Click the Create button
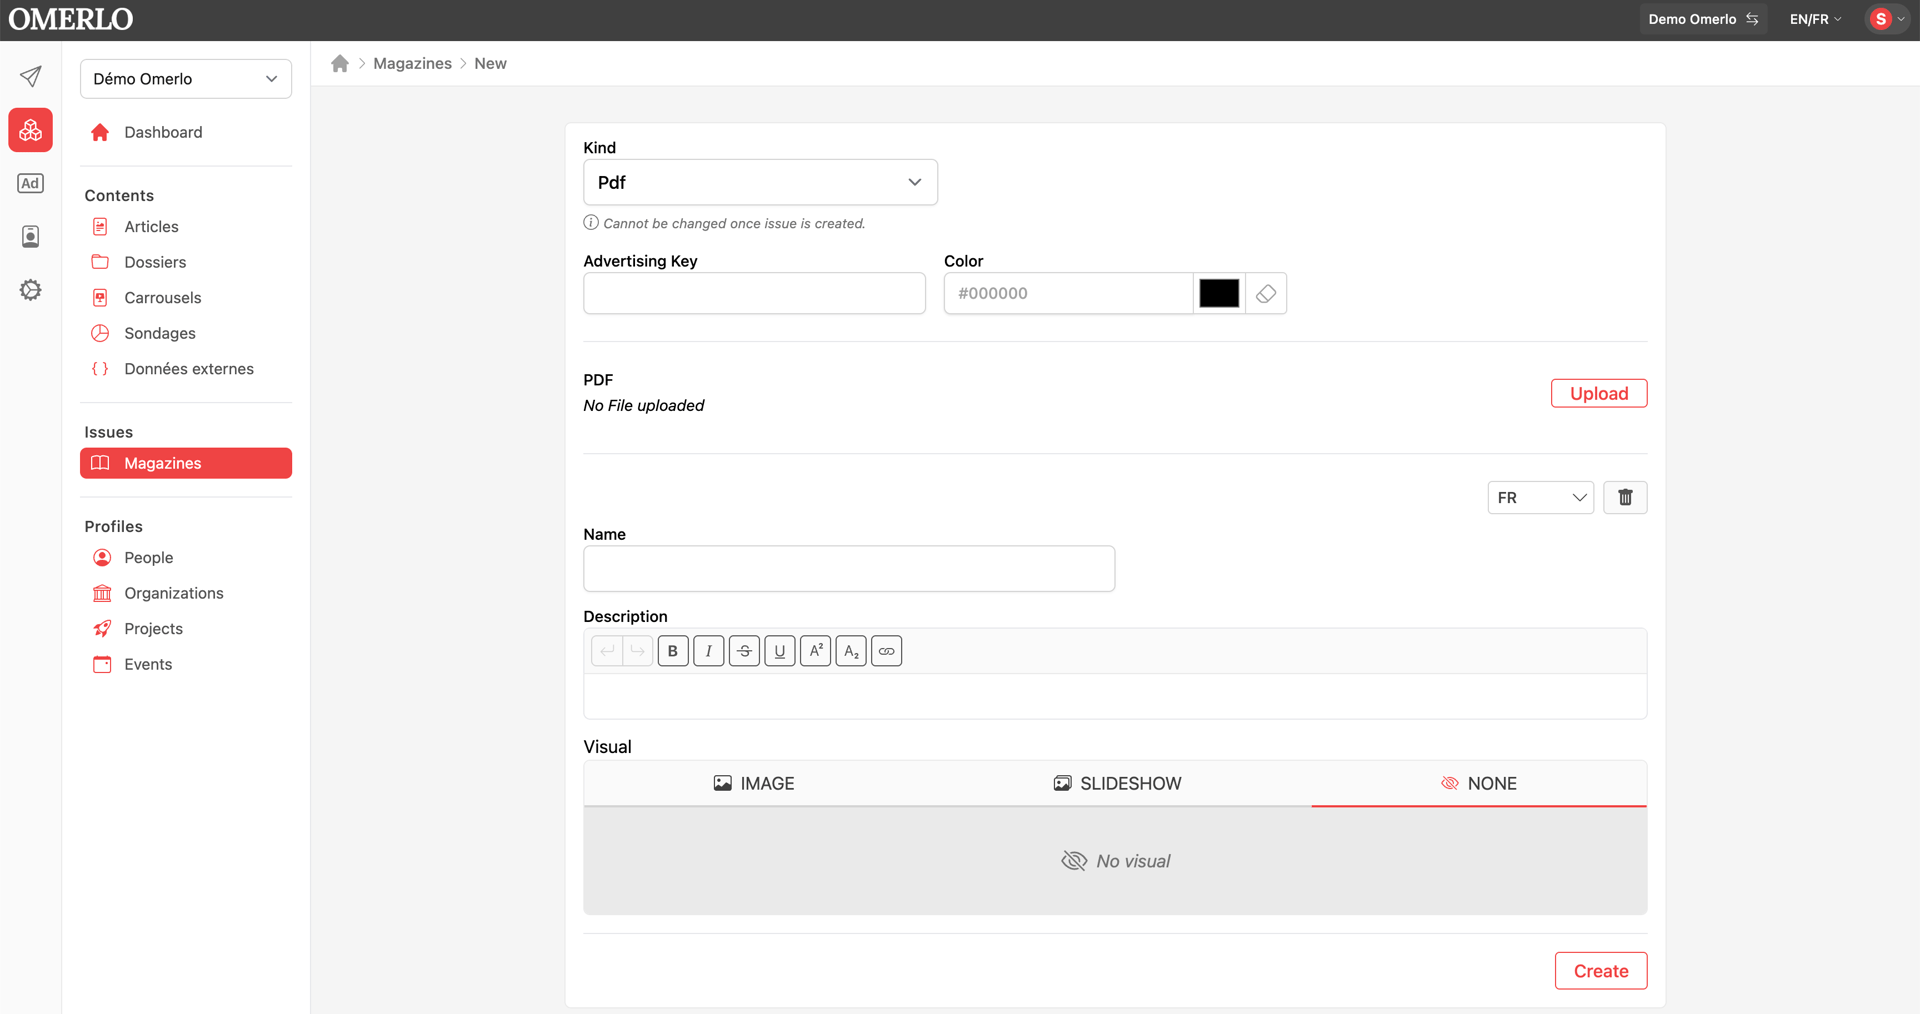Viewport: 1920px width, 1014px height. (1601, 971)
